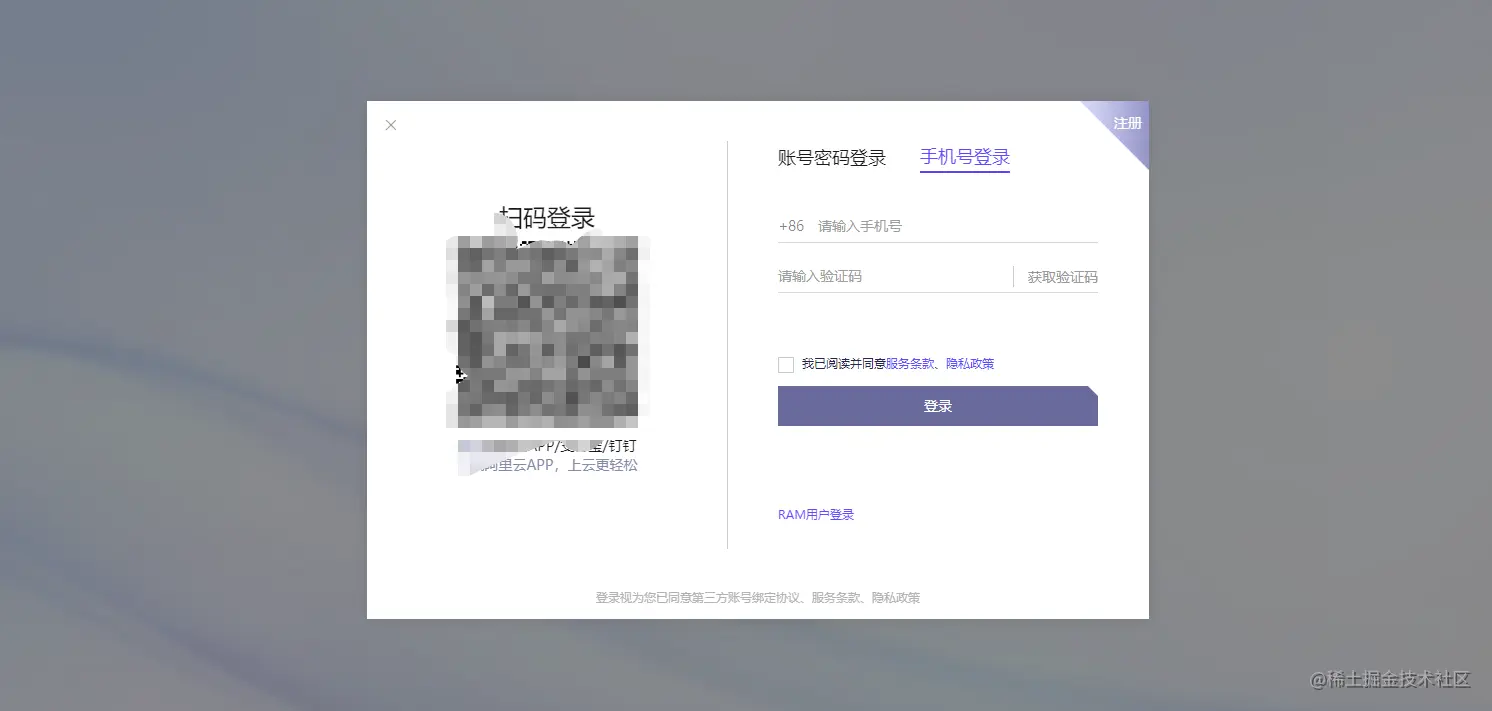Focus the 请输入验证码 code field
Viewport: 1492px width, 711px height.
pyautogui.click(x=893, y=276)
